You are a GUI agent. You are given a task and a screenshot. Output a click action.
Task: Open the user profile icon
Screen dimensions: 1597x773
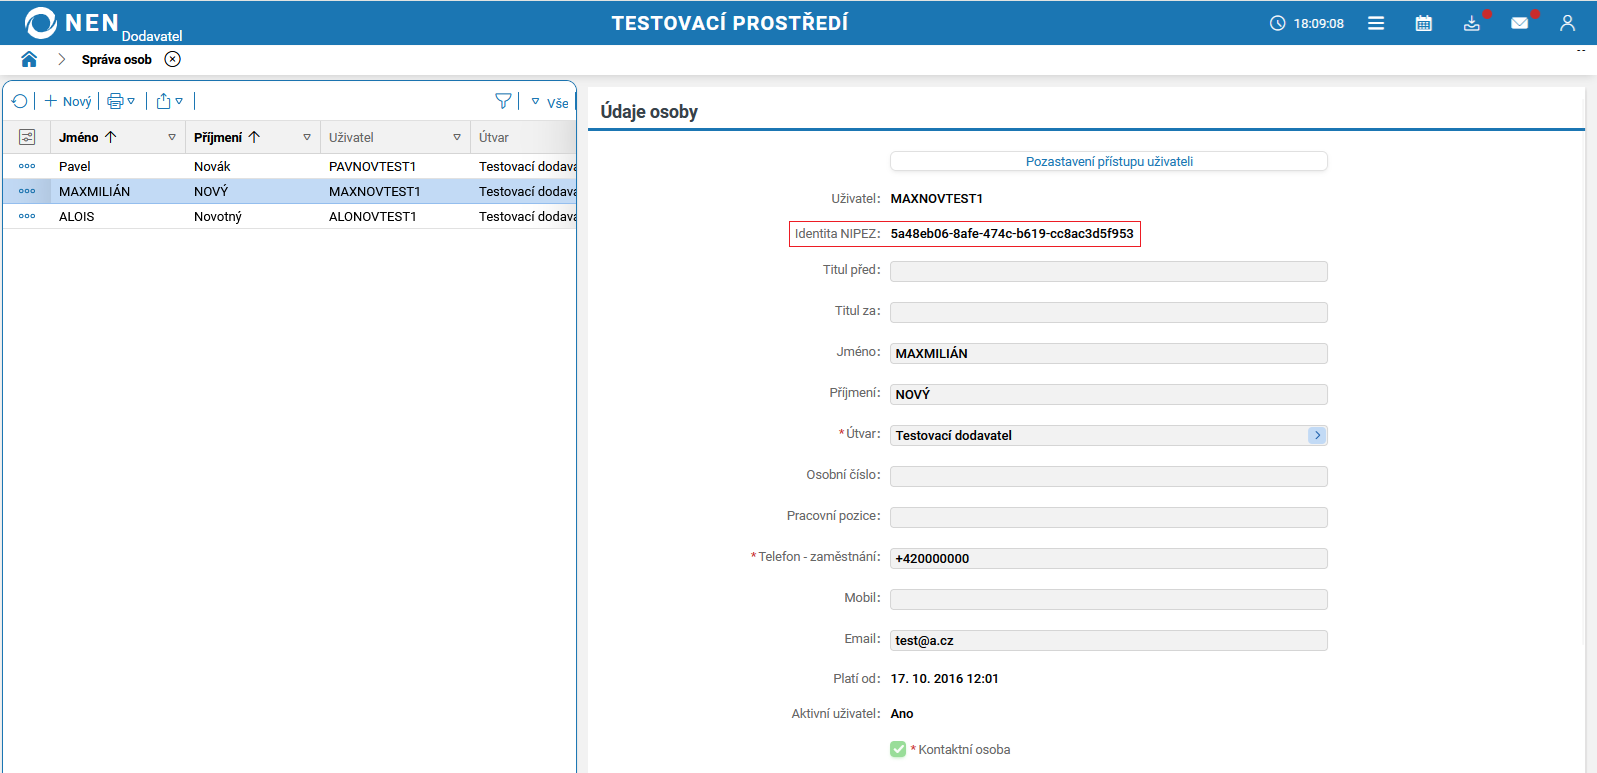tap(1567, 23)
